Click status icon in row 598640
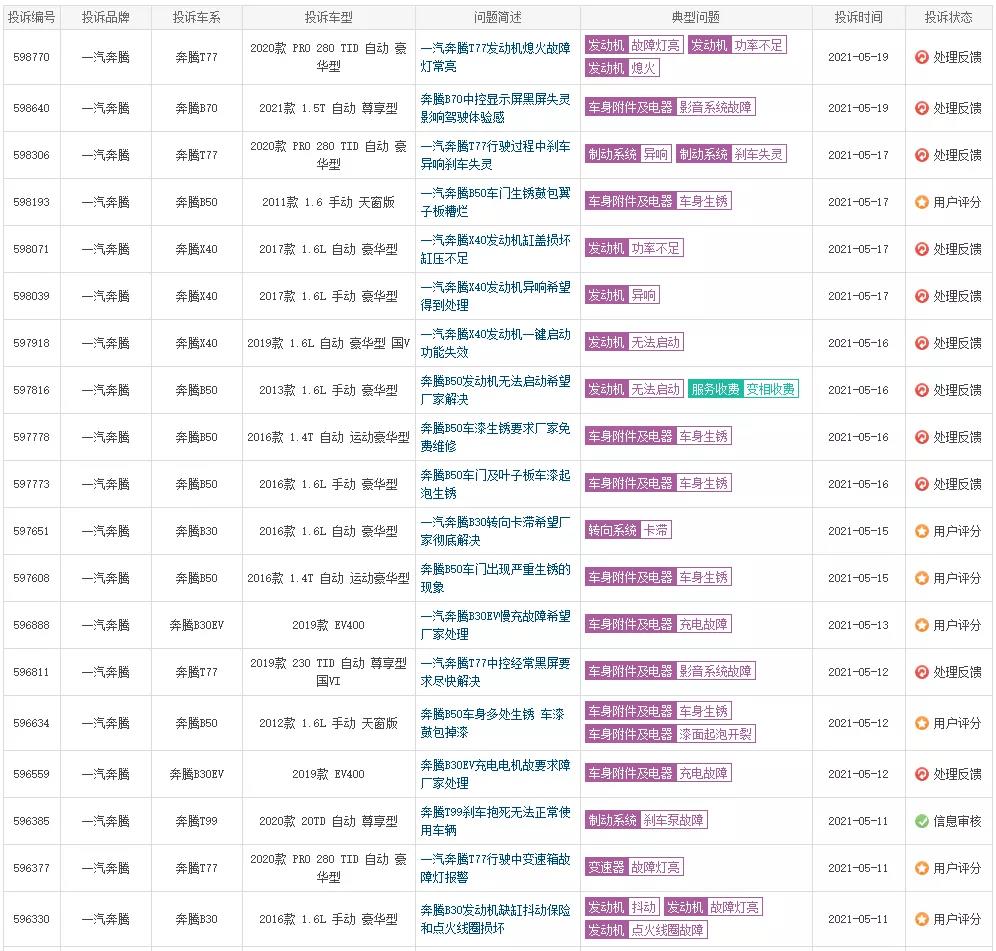The width and height of the screenshot is (996, 951). tap(921, 108)
